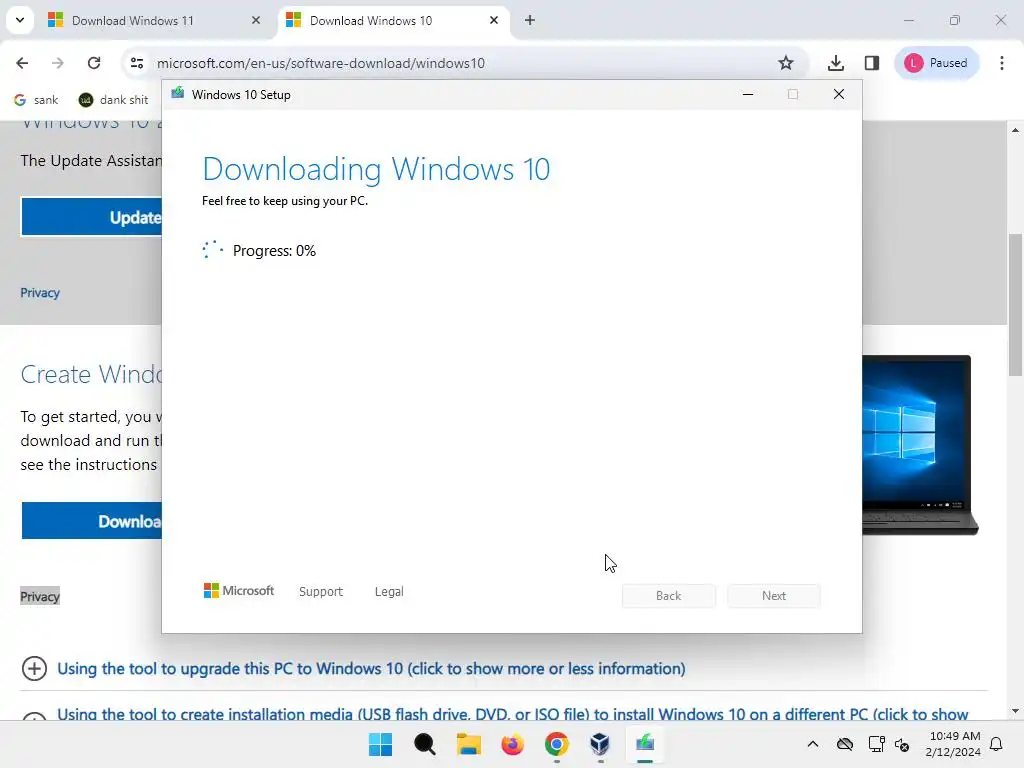Image resolution: width=1024 pixels, height=768 pixels.
Task: Open the taskbar clock and date
Action: [953, 744]
